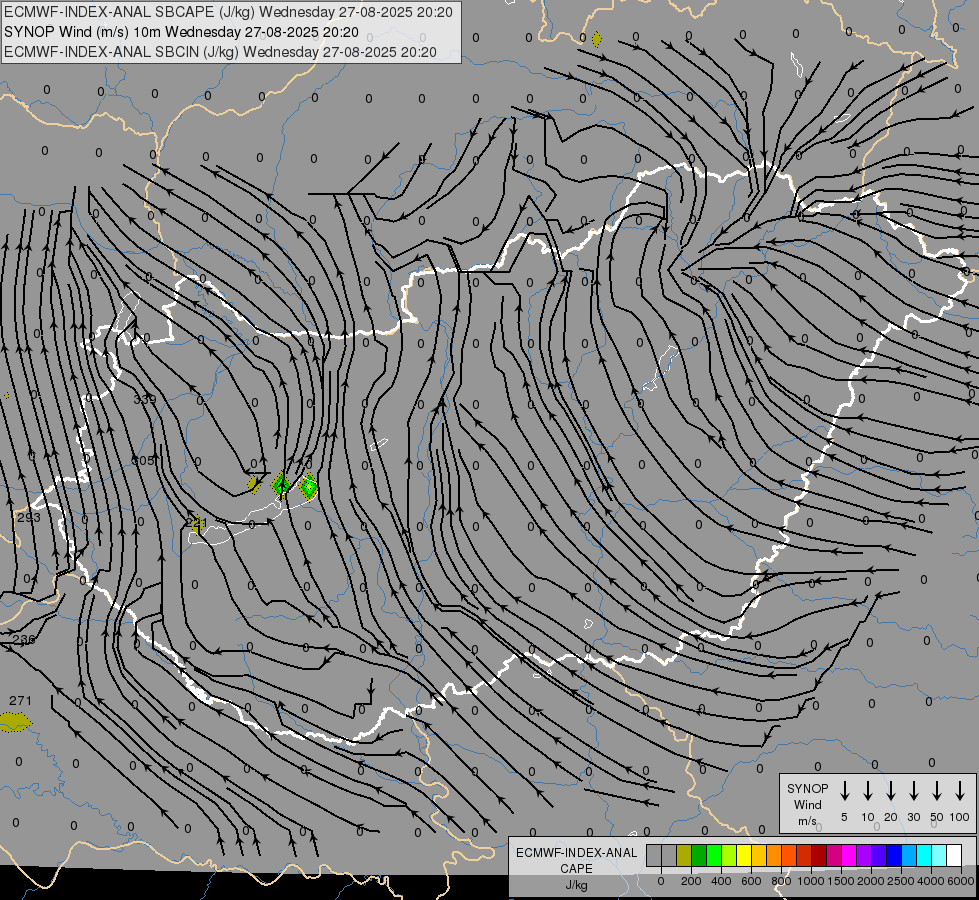
Task: Click the small olive CAPE marker near the top border
Action: point(597,40)
